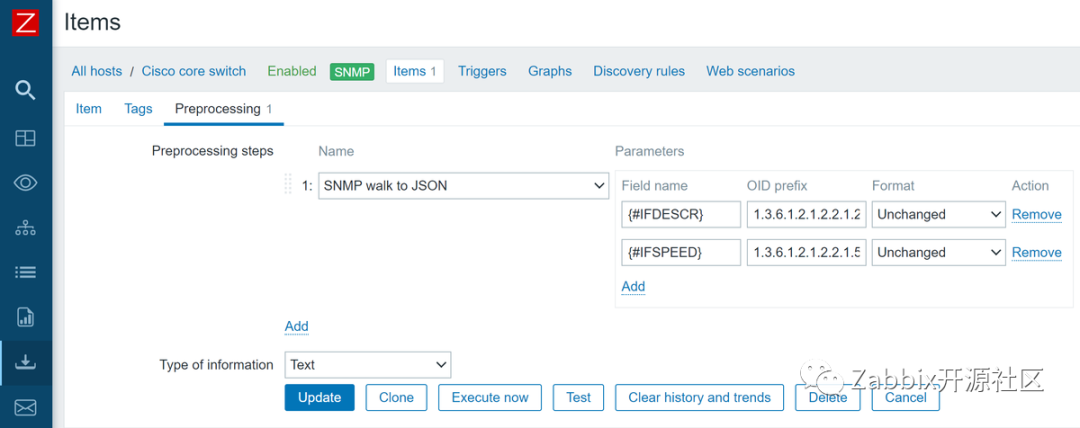The image size is (1080, 428).
Task: Switch to the Tags tab
Action: pos(138,108)
